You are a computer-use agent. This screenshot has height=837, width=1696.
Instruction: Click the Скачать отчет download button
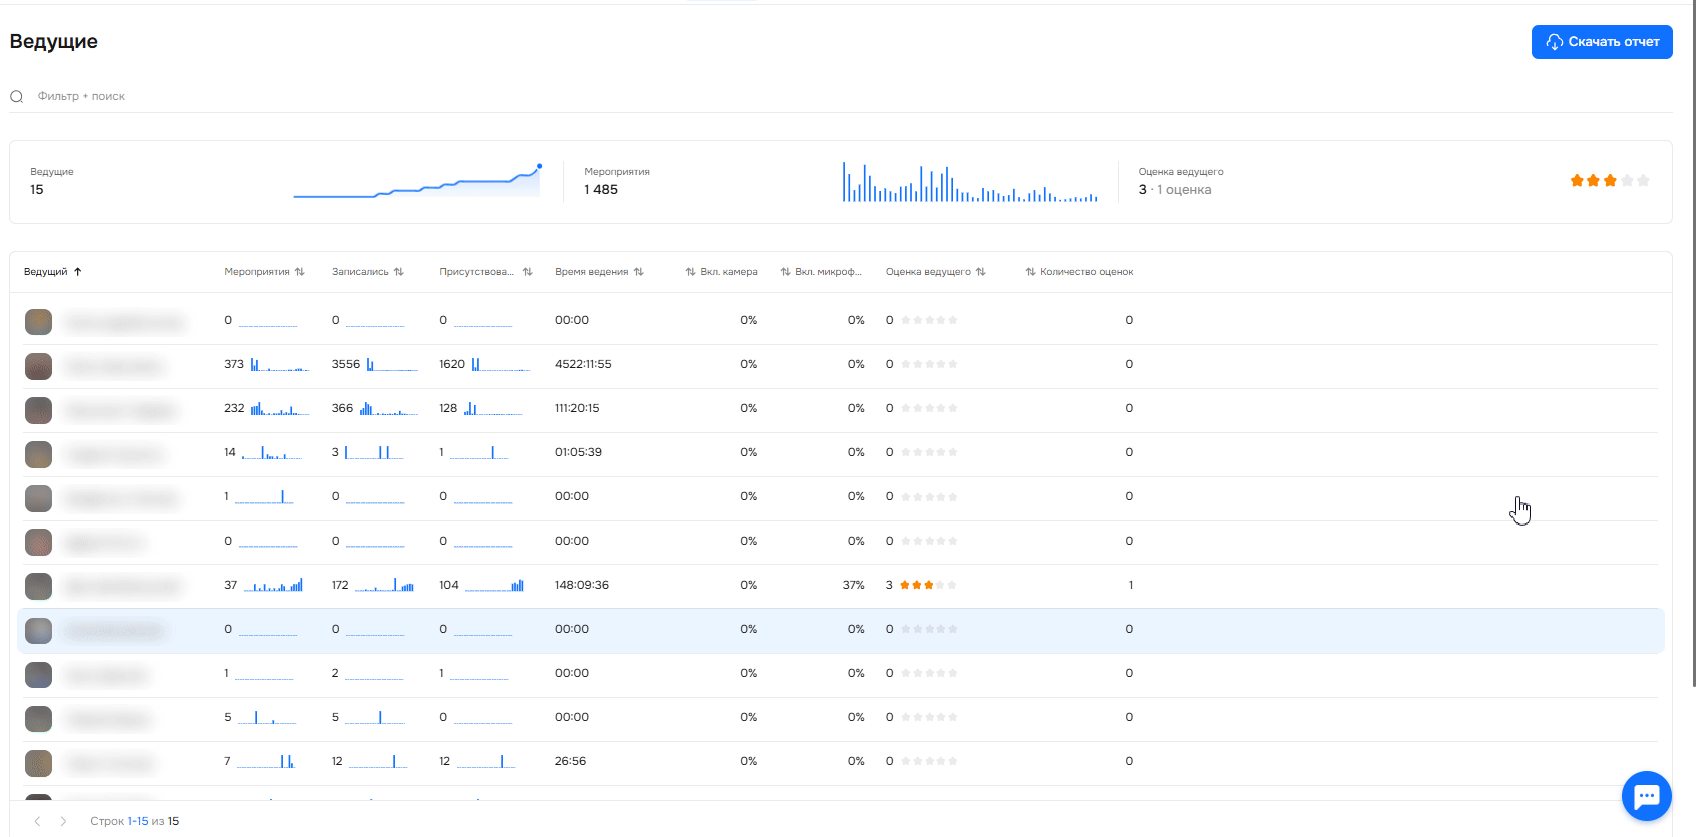1601,42
